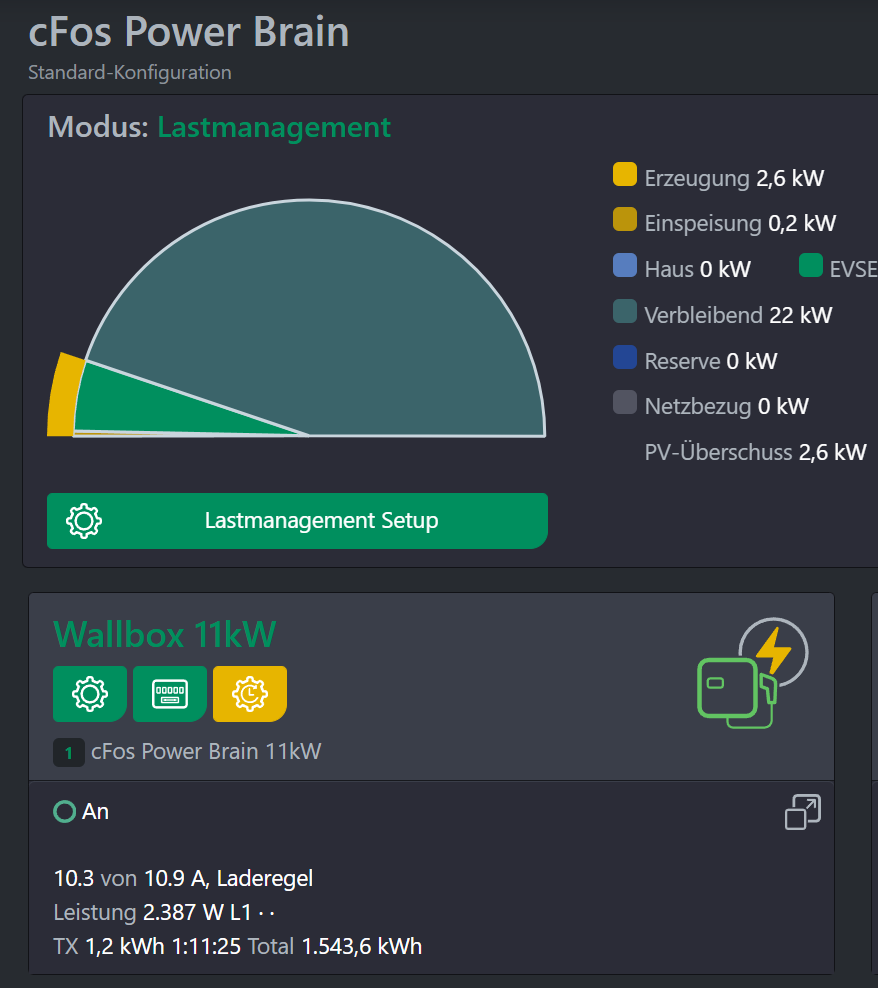Click the An status circle indicator
This screenshot has width=878, height=988.
pos(64,811)
